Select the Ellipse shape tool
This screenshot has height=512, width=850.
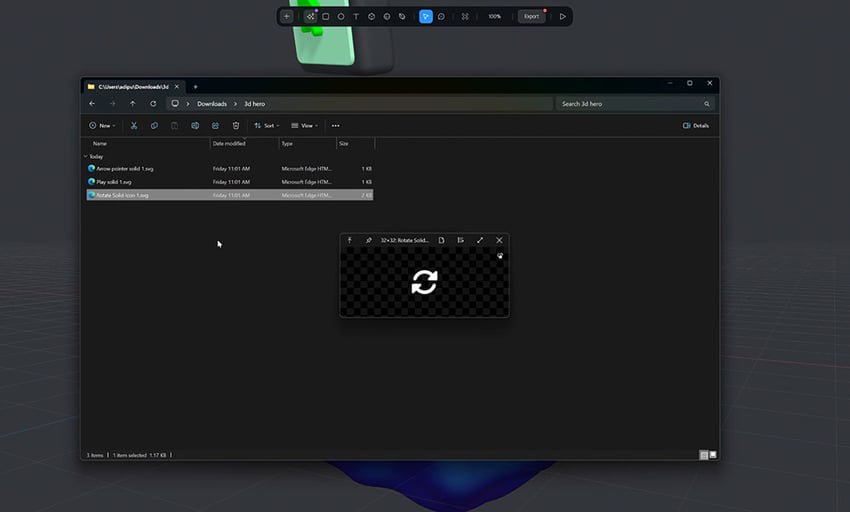tap(341, 16)
